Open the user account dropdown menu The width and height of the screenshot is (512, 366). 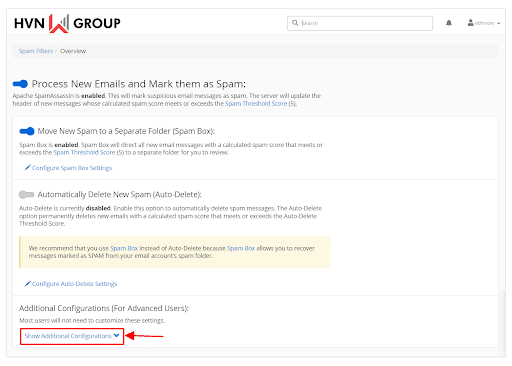(x=484, y=23)
